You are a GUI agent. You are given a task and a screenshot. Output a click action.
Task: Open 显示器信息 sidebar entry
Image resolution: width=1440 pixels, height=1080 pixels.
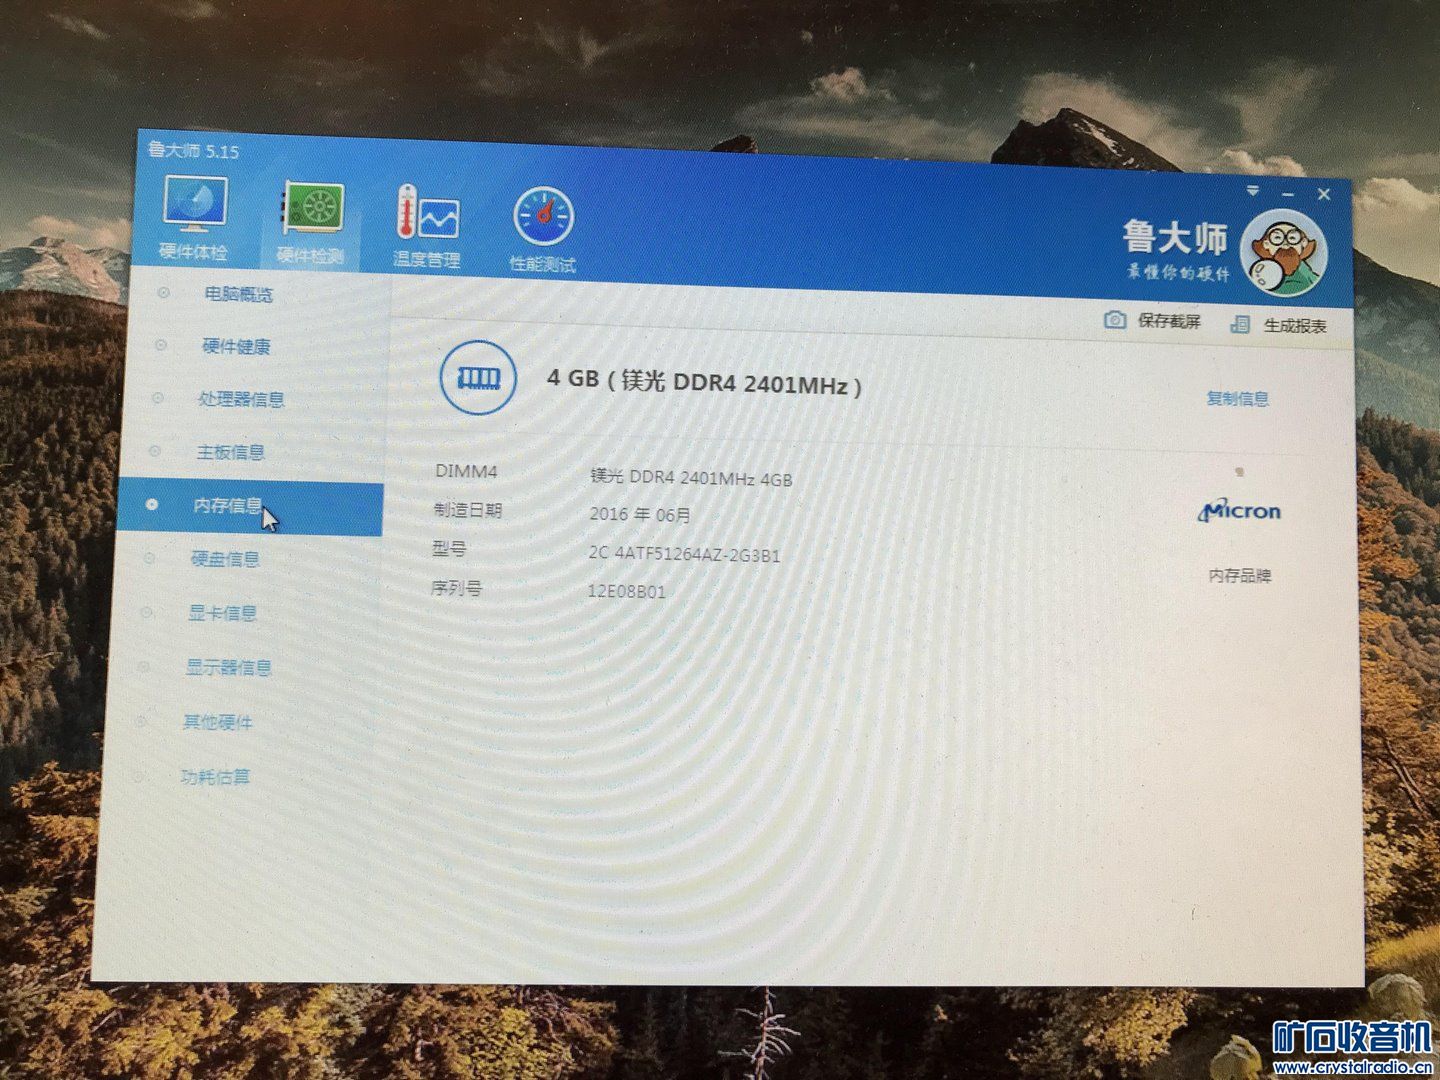(x=228, y=667)
